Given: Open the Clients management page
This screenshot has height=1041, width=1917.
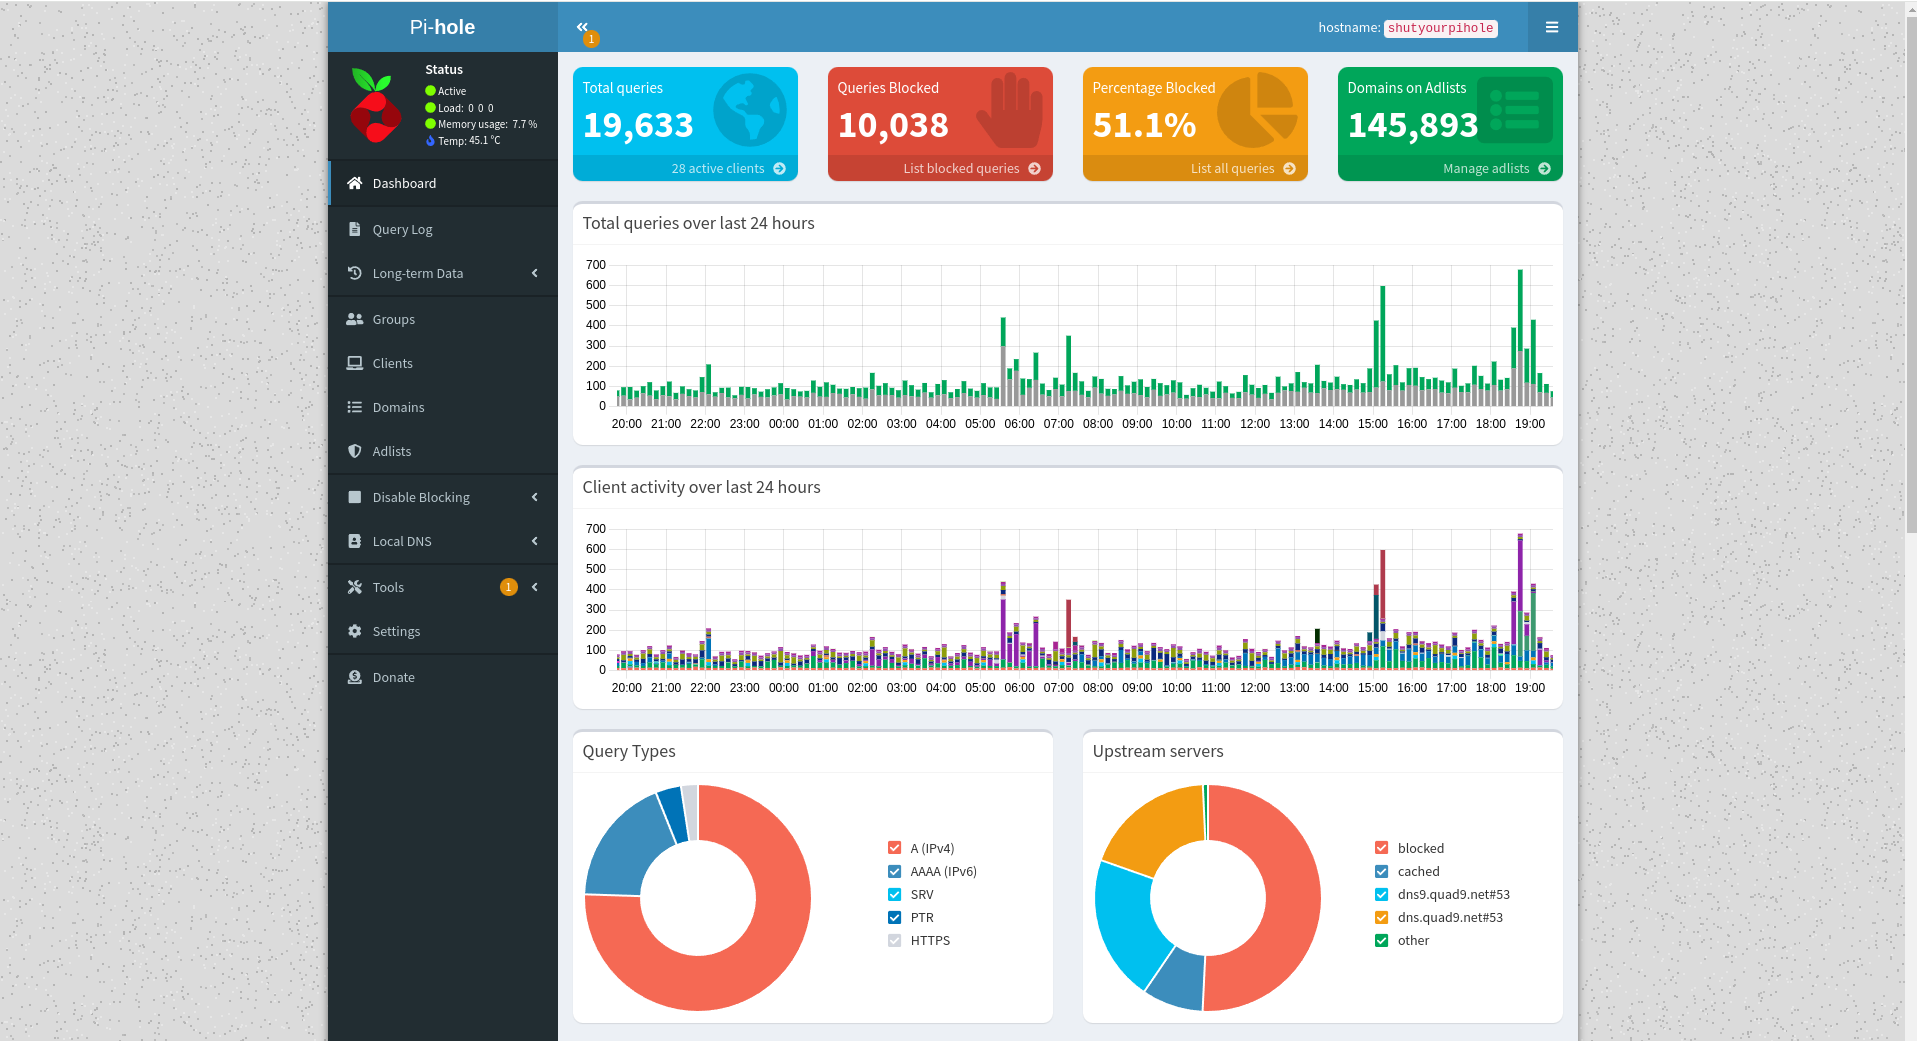Looking at the screenshot, I should tap(391, 363).
